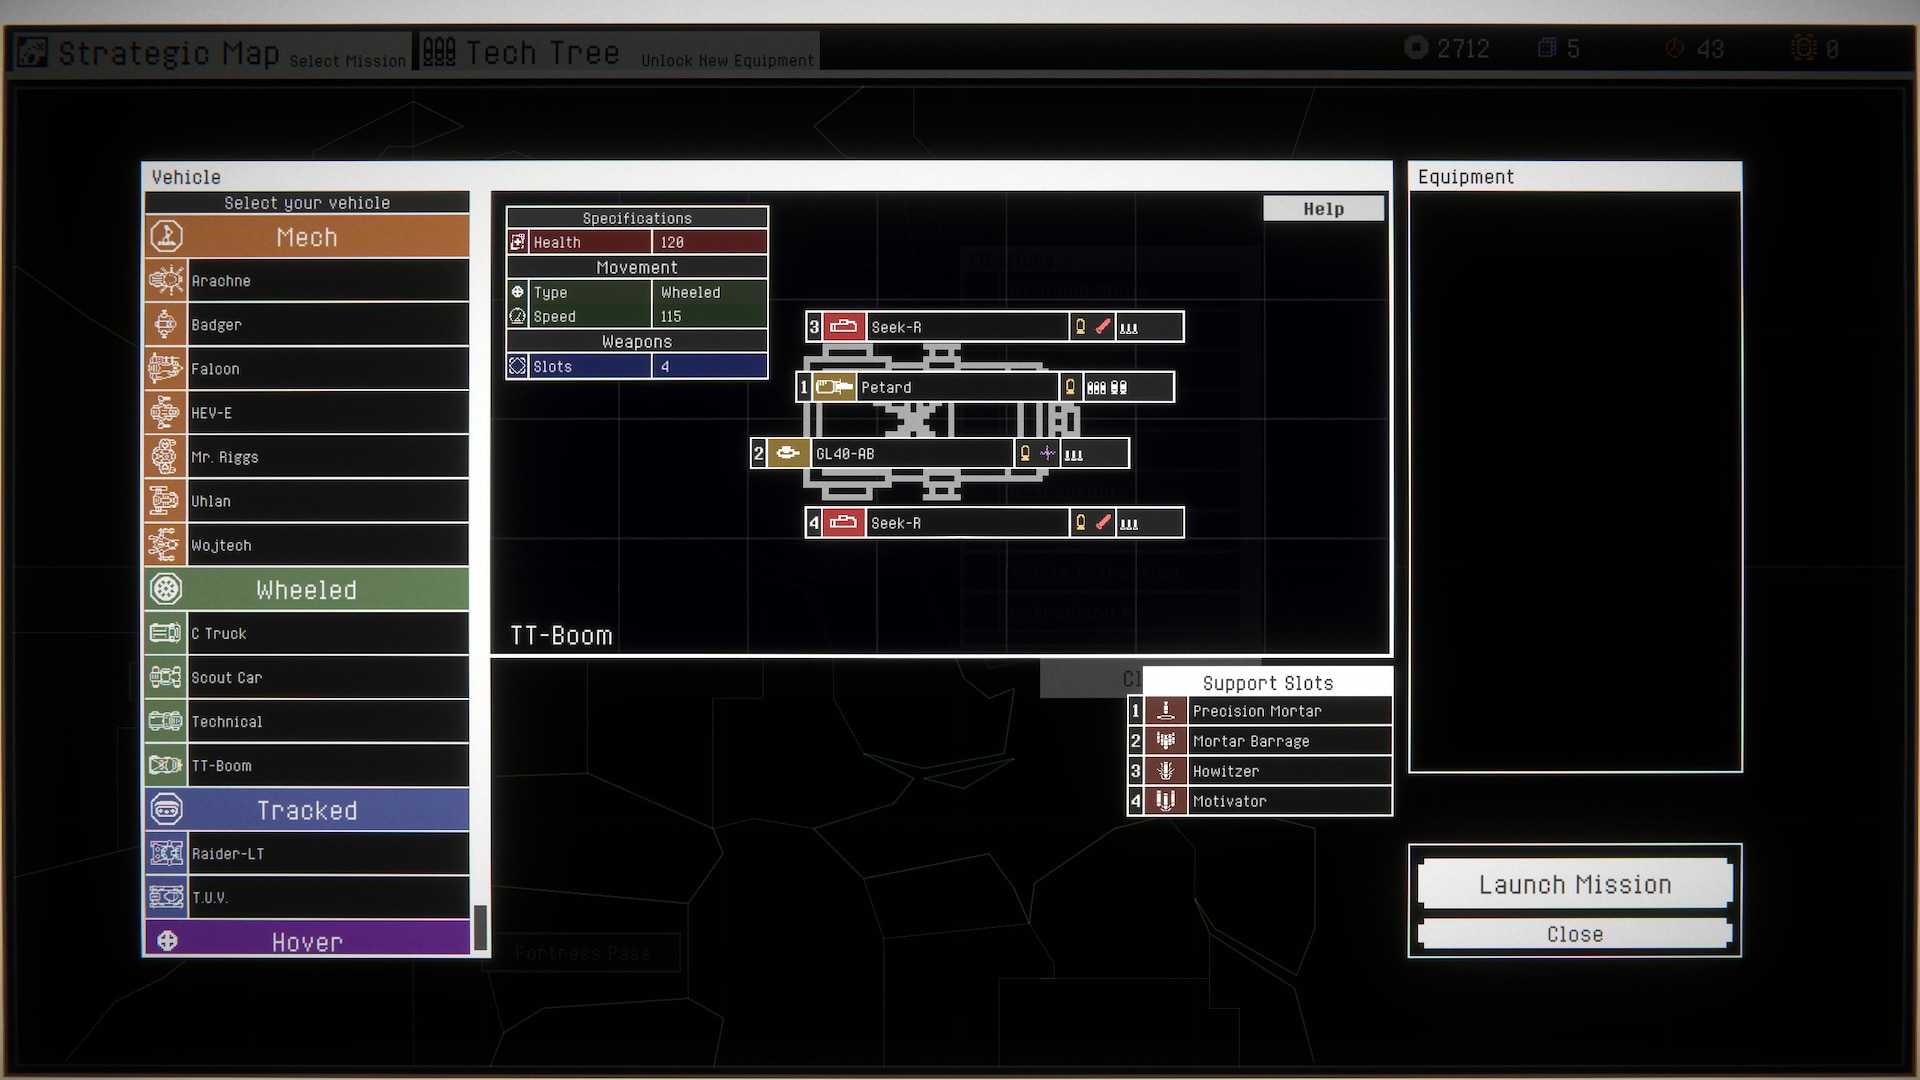Image resolution: width=1920 pixels, height=1080 pixels.
Task: Expand the Hover category header
Action: [x=307, y=941]
